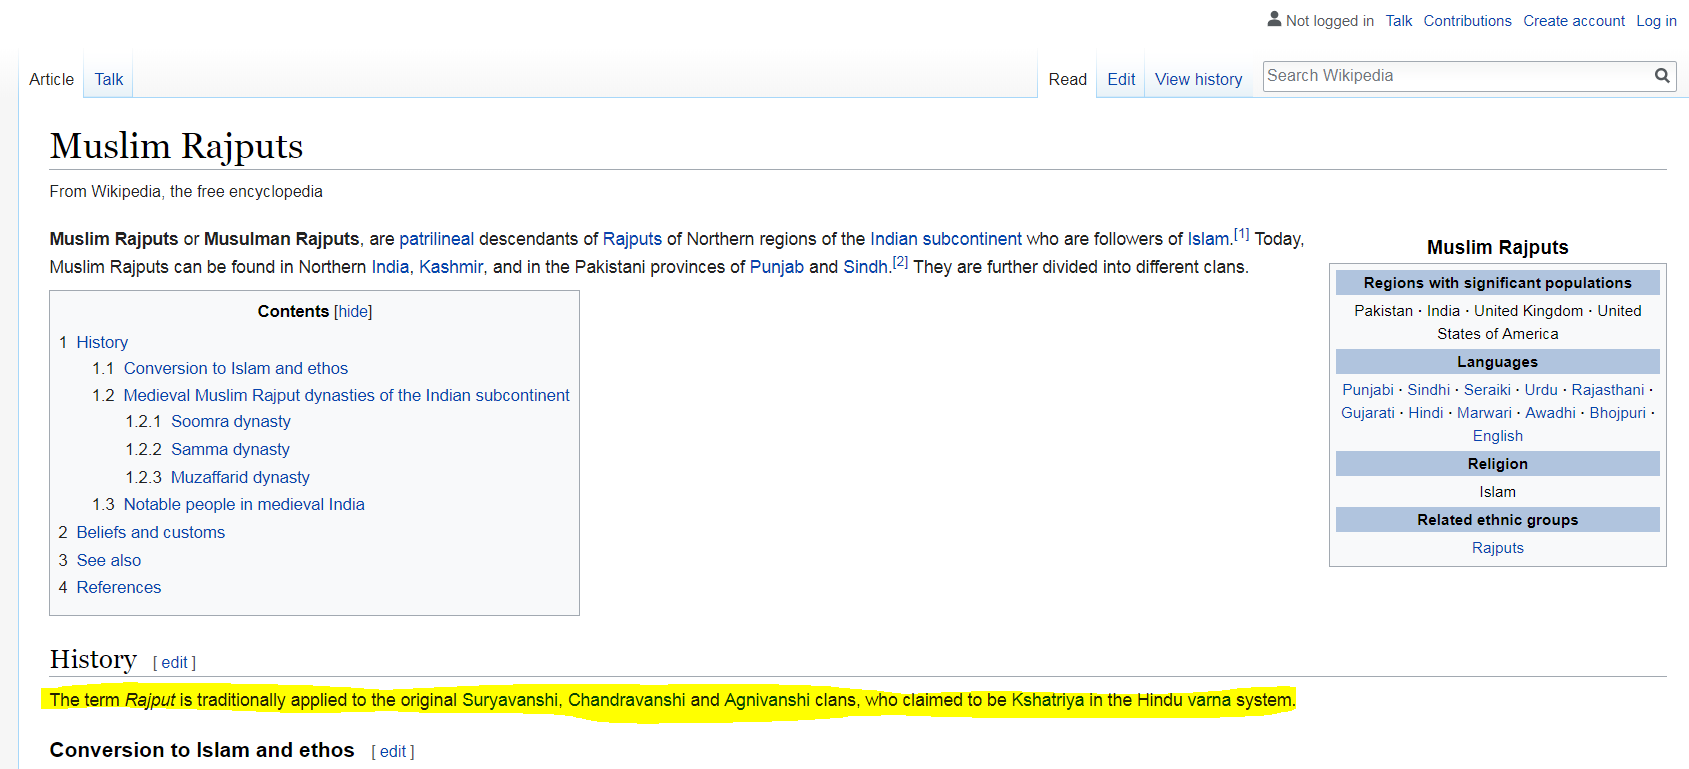Open Rajputs link in intro paragraph
The width and height of the screenshot is (1689, 769).
click(632, 239)
